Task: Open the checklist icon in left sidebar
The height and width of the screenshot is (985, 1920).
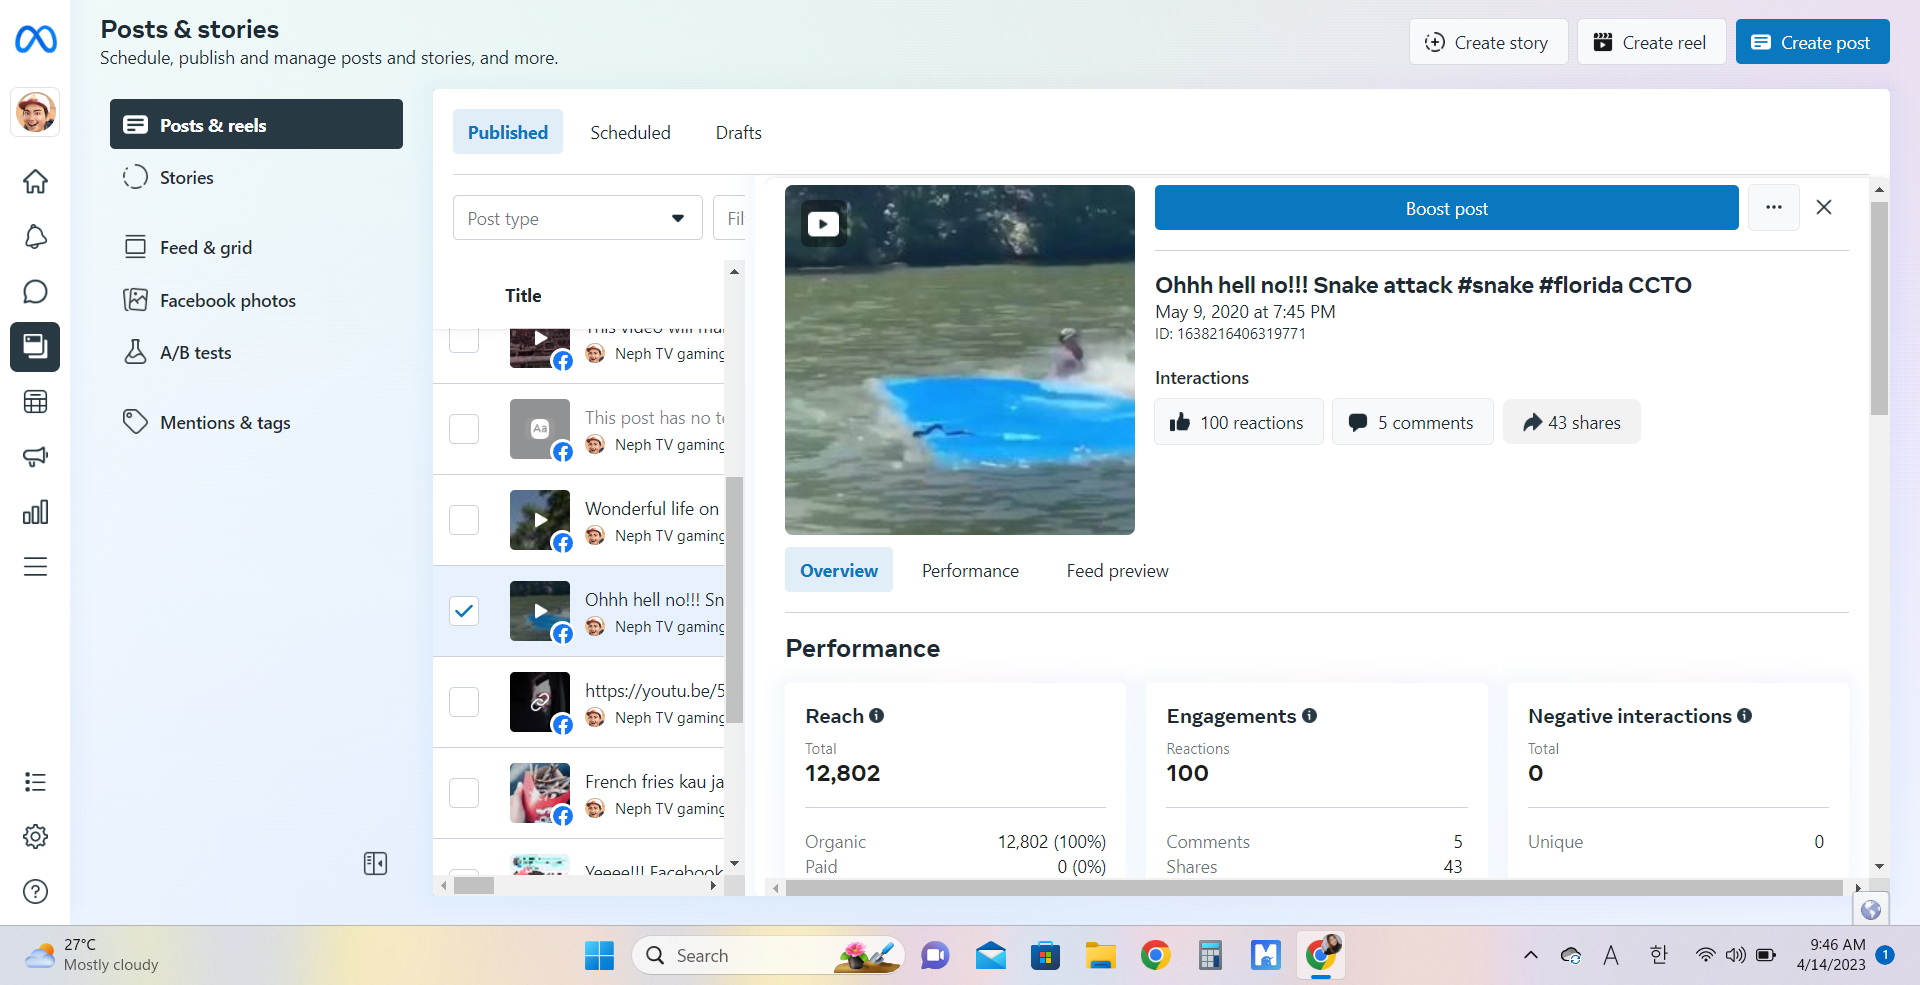Action: click(35, 782)
